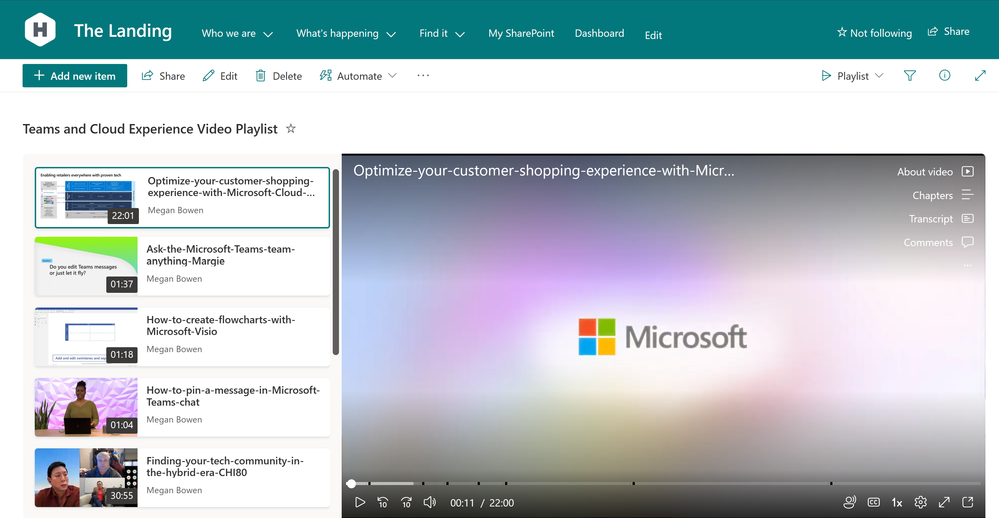999x518 pixels.
Task: Toggle Not following star
Action: click(x=874, y=32)
